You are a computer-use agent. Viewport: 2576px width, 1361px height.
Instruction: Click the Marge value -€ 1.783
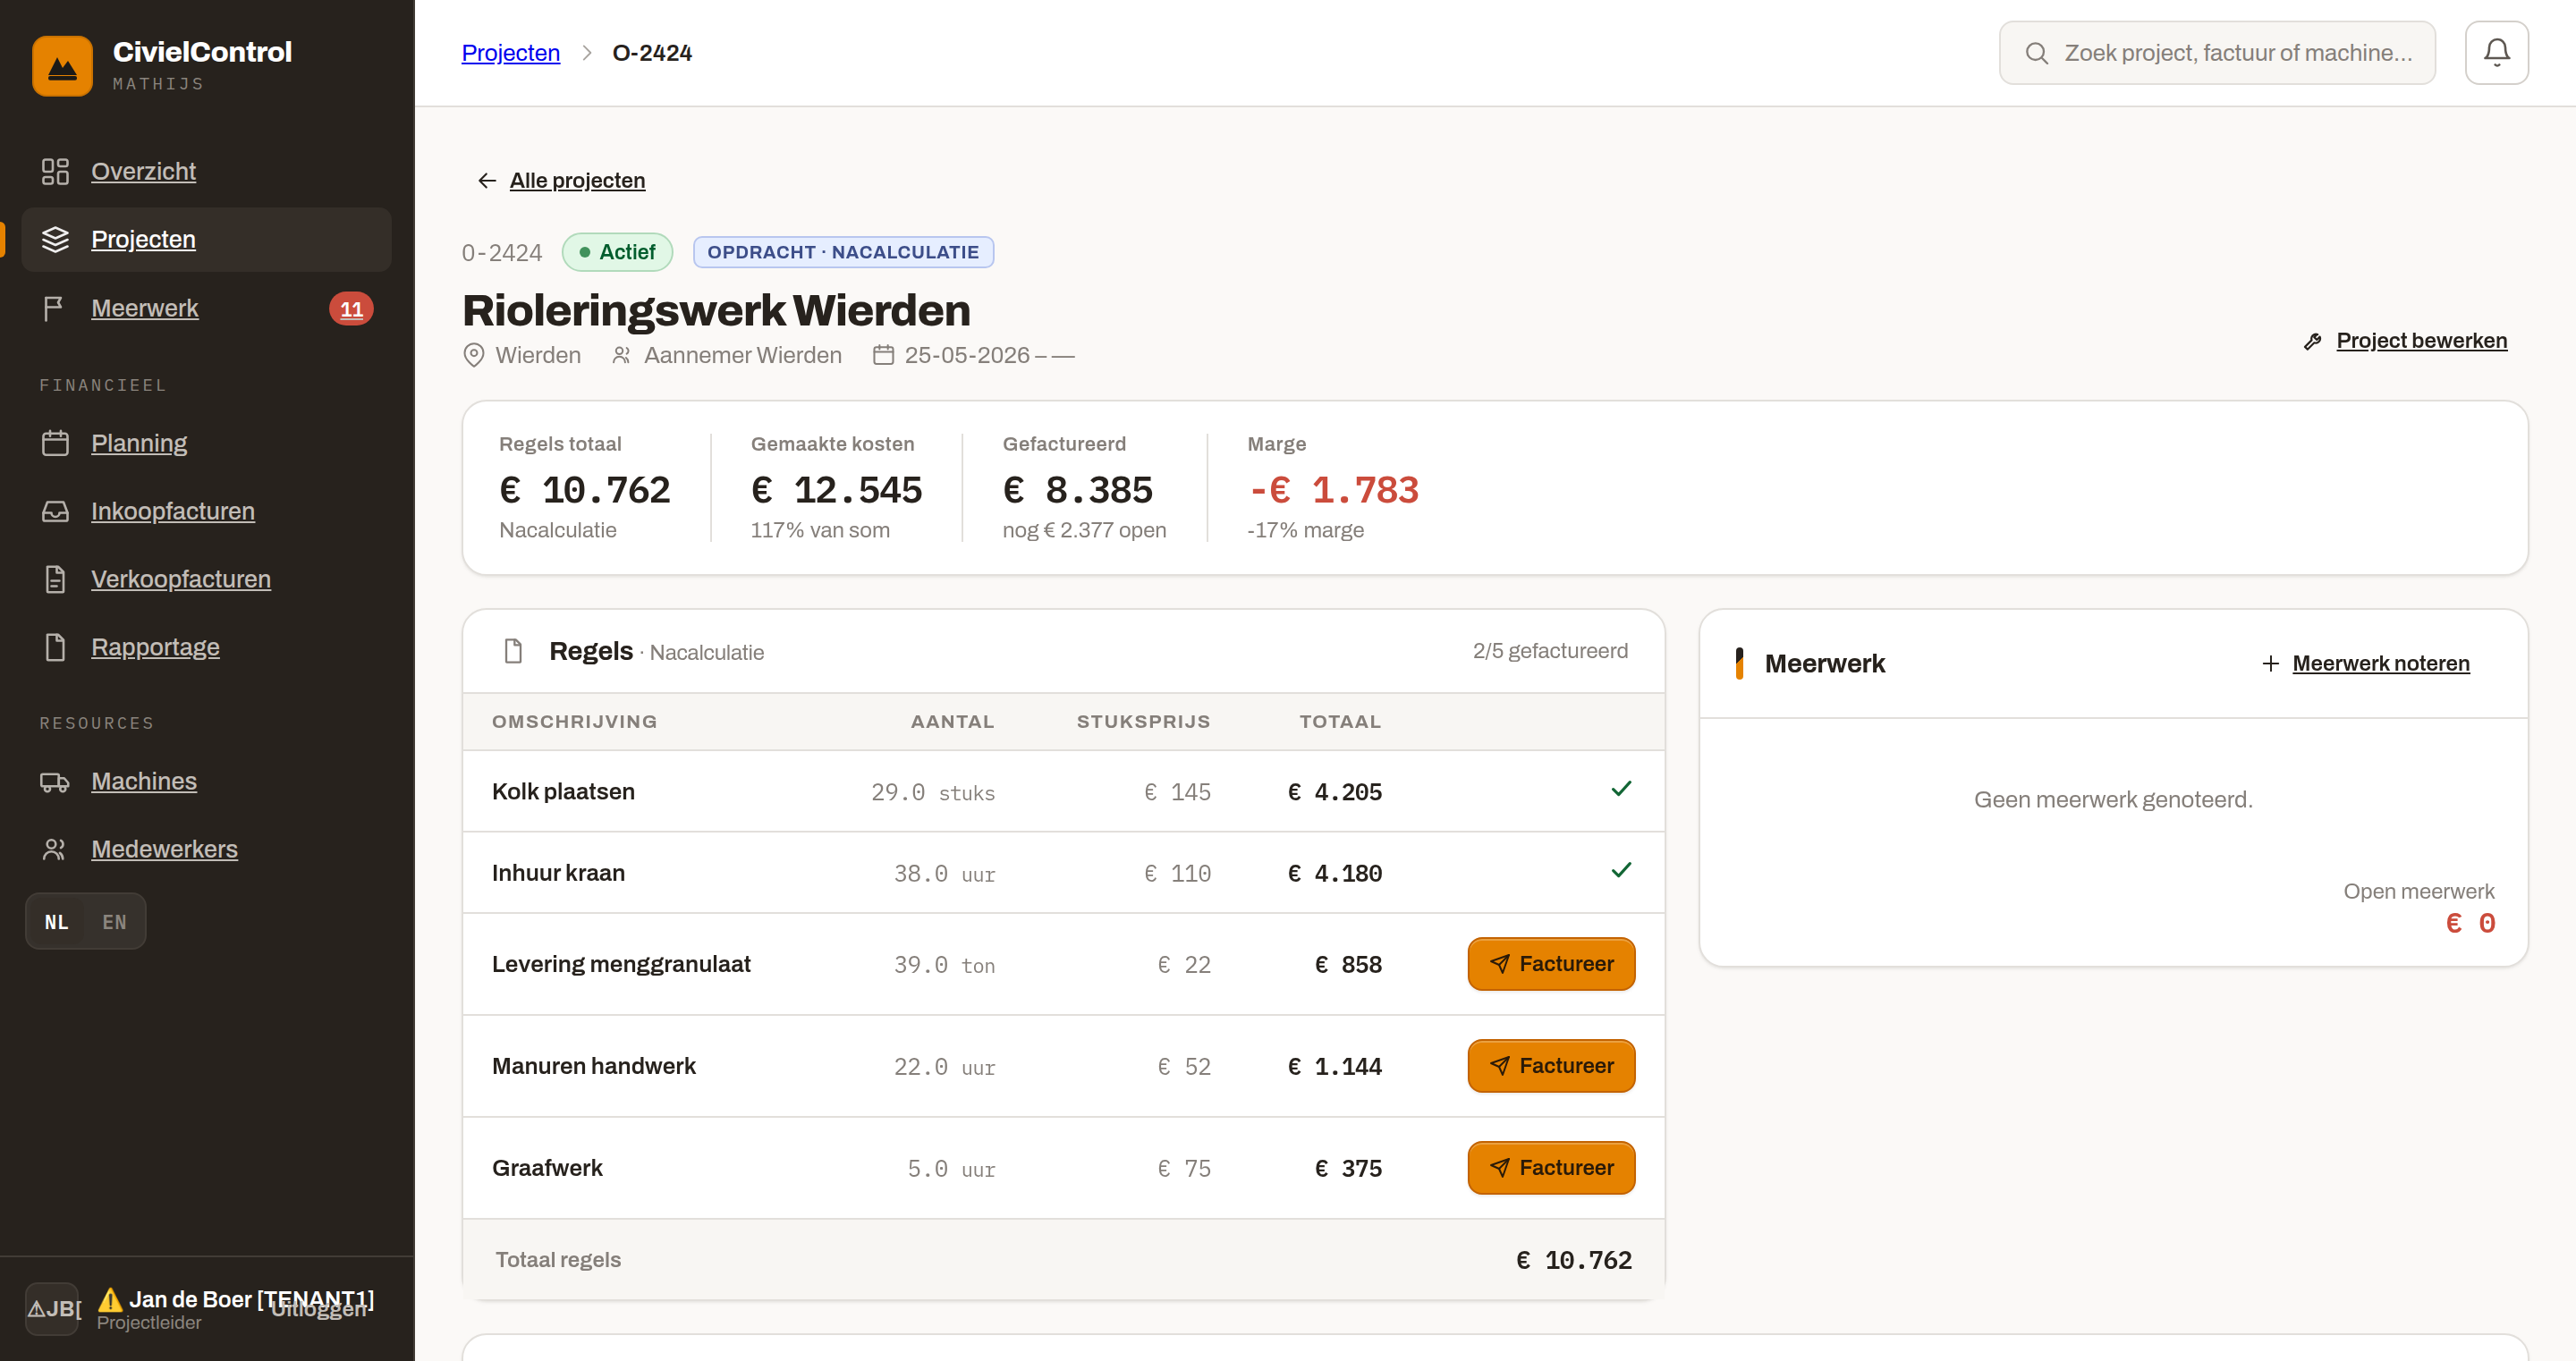click(x=1333, y=490)
